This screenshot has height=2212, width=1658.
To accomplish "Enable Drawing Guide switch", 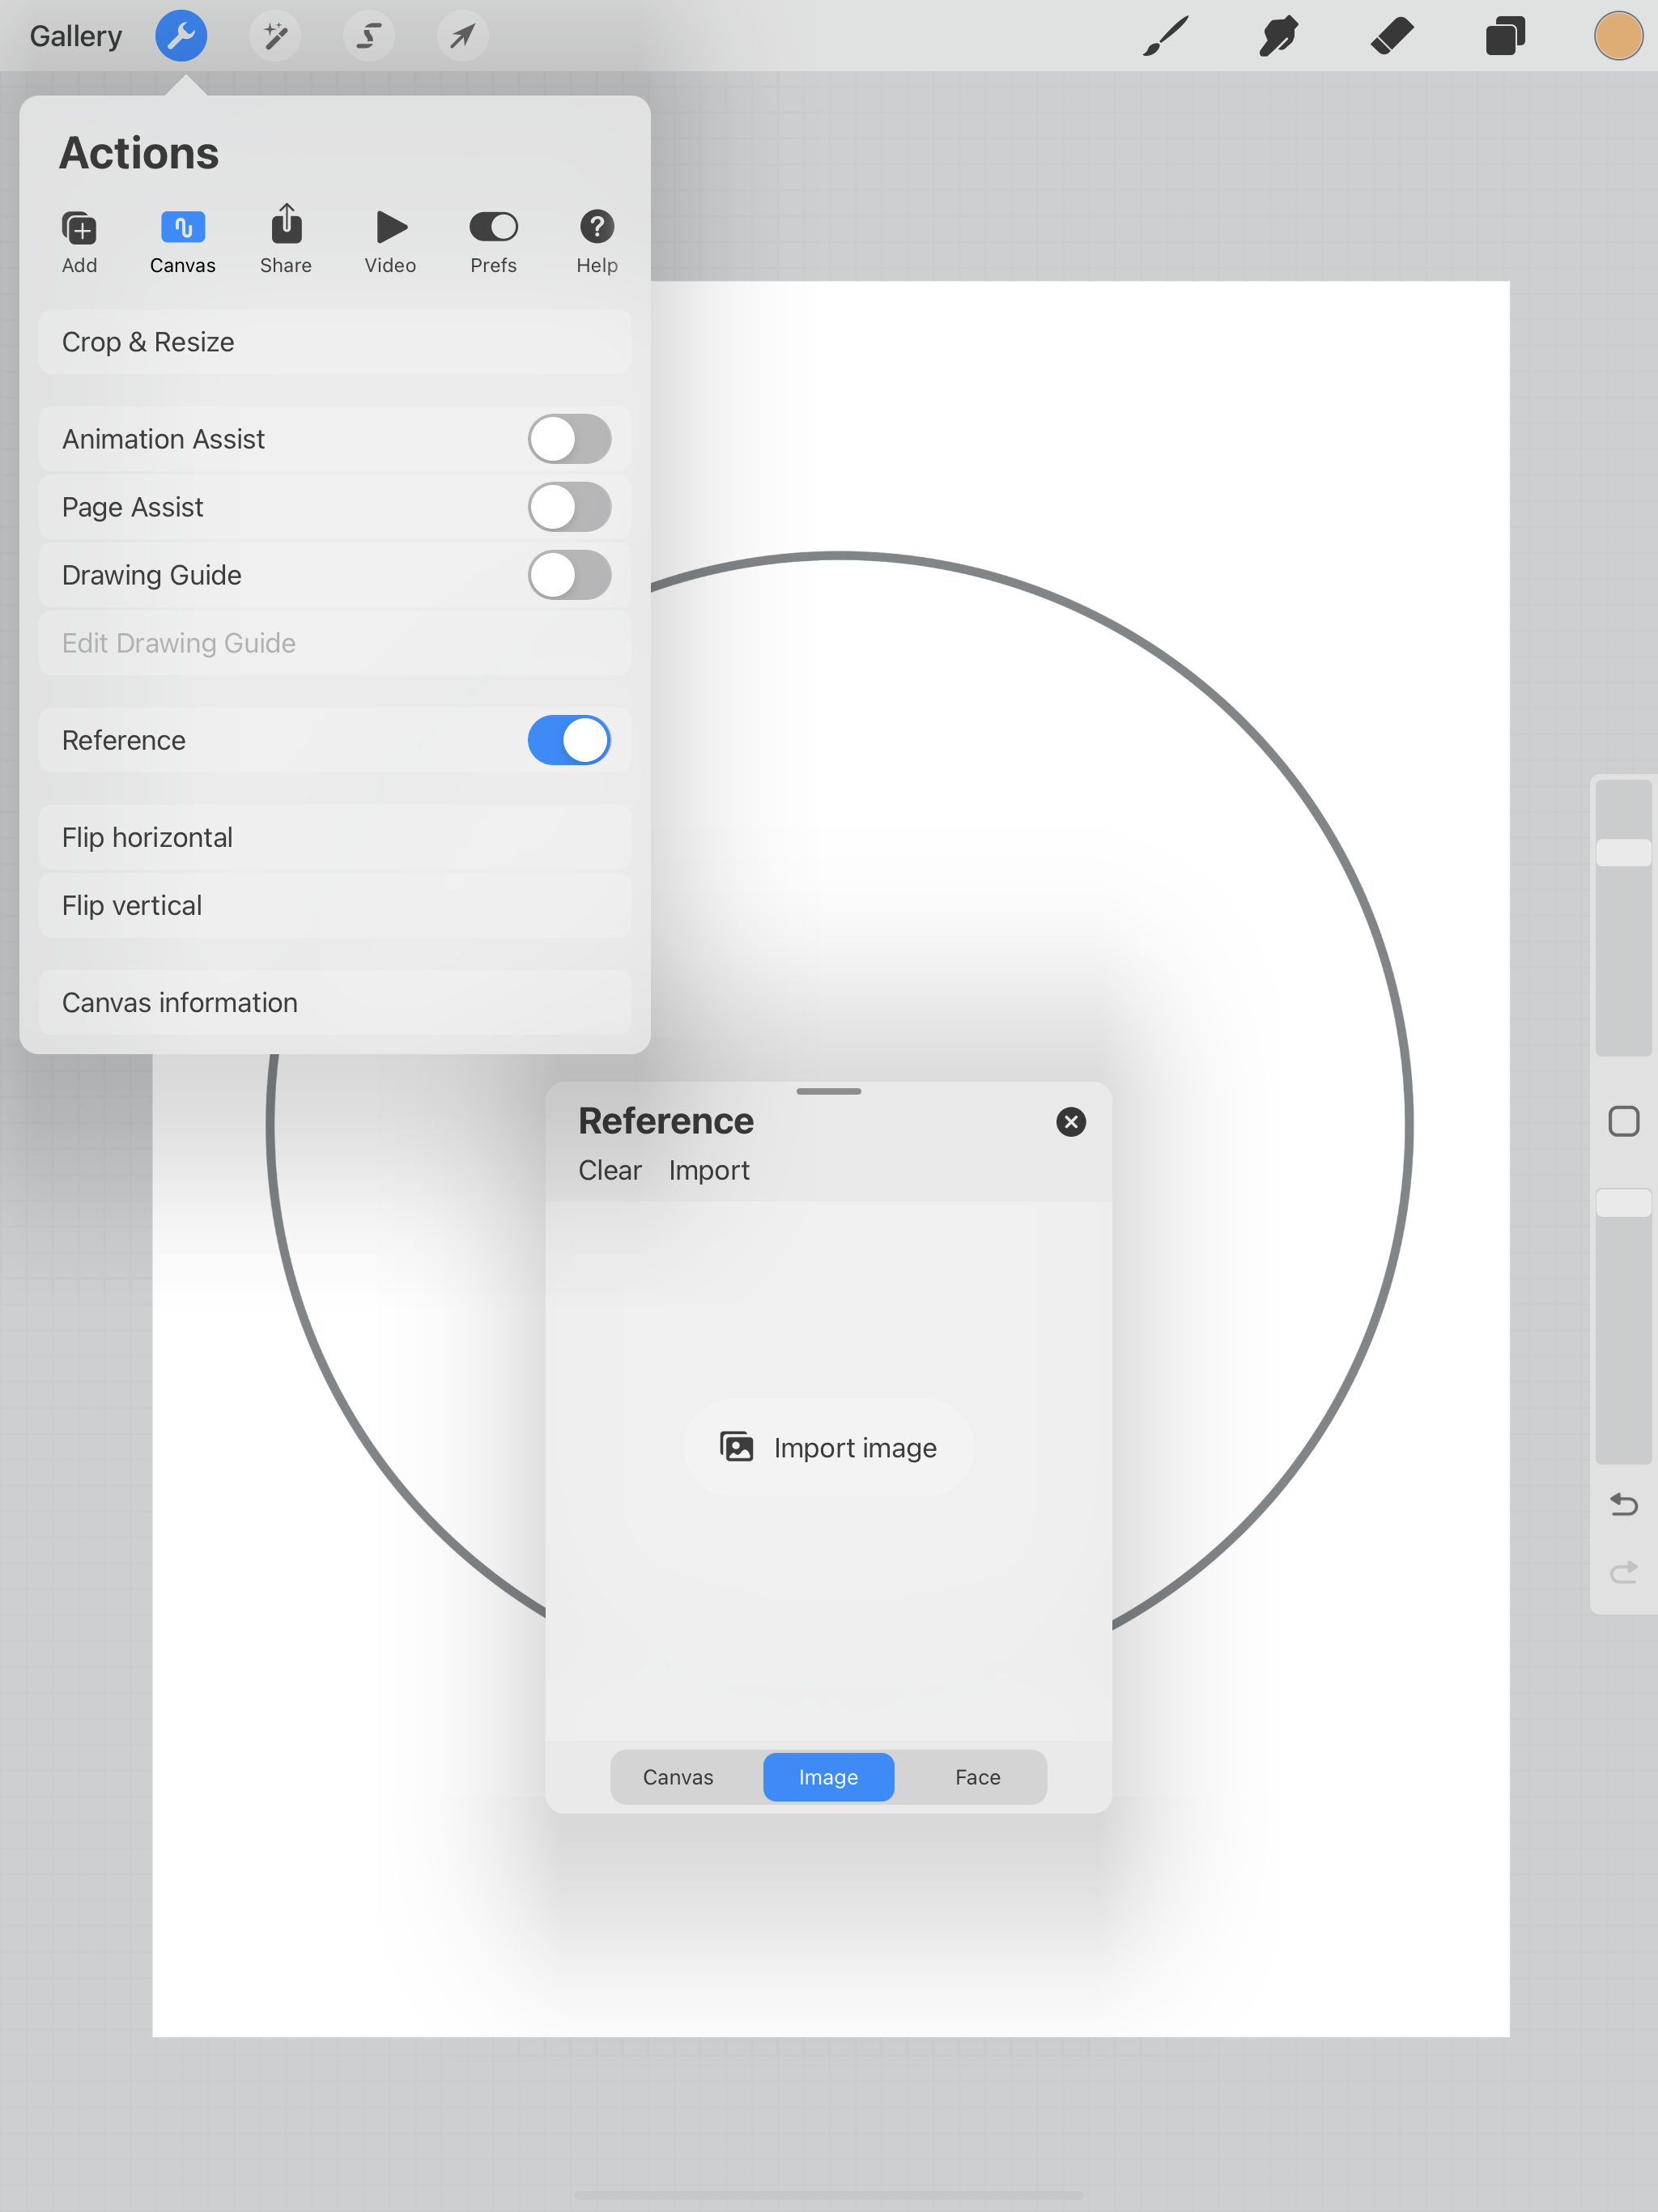I will coord(570,575).
